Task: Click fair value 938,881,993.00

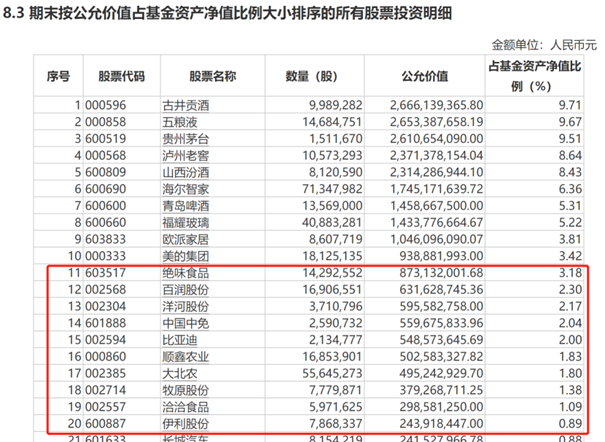Action: (441, 256)
